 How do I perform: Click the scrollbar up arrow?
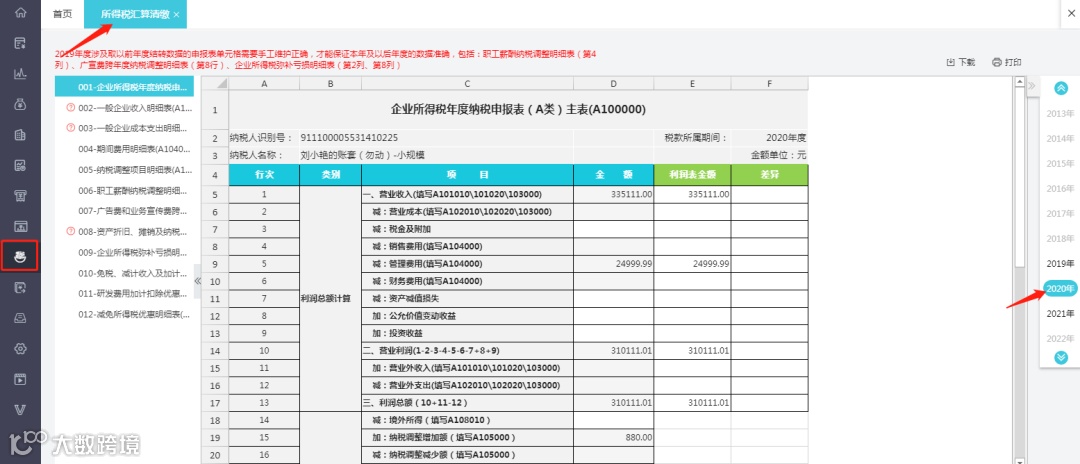click(x=1021, y=81)
